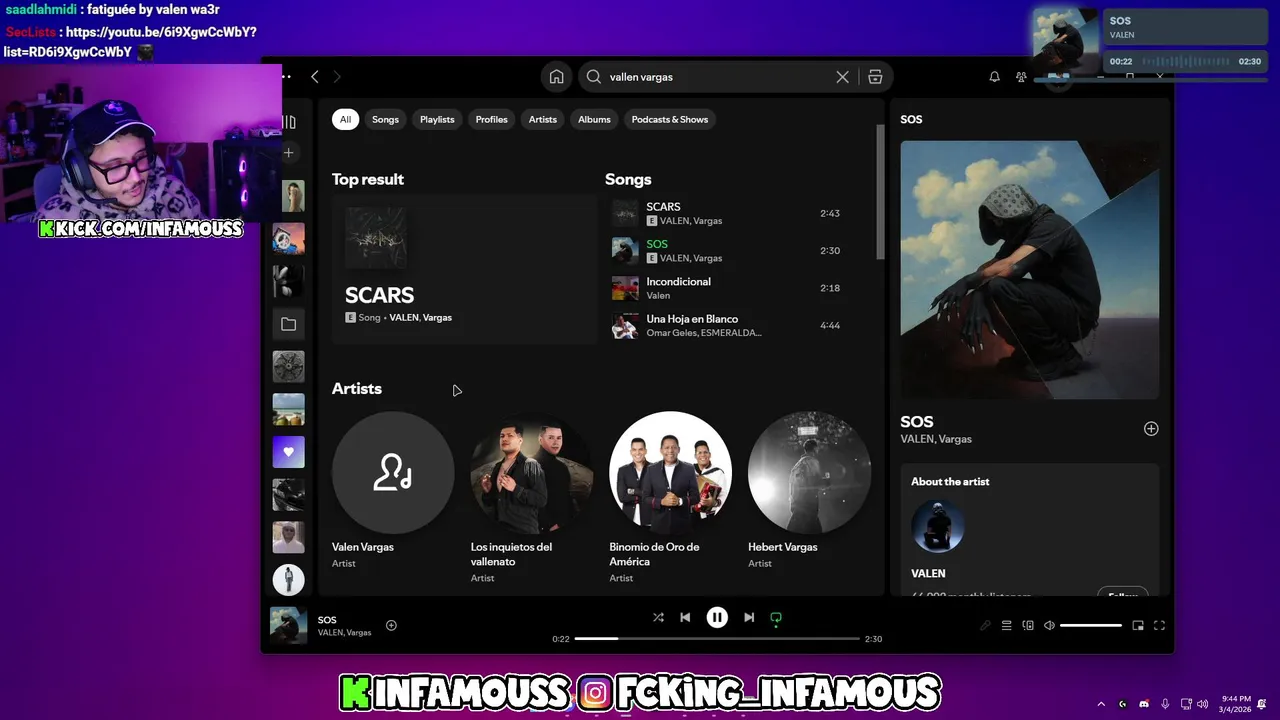Filter results by Profiles
The height and width of the screenshot is (720, 1280).
pyautogui.click(x=491, y=119)
